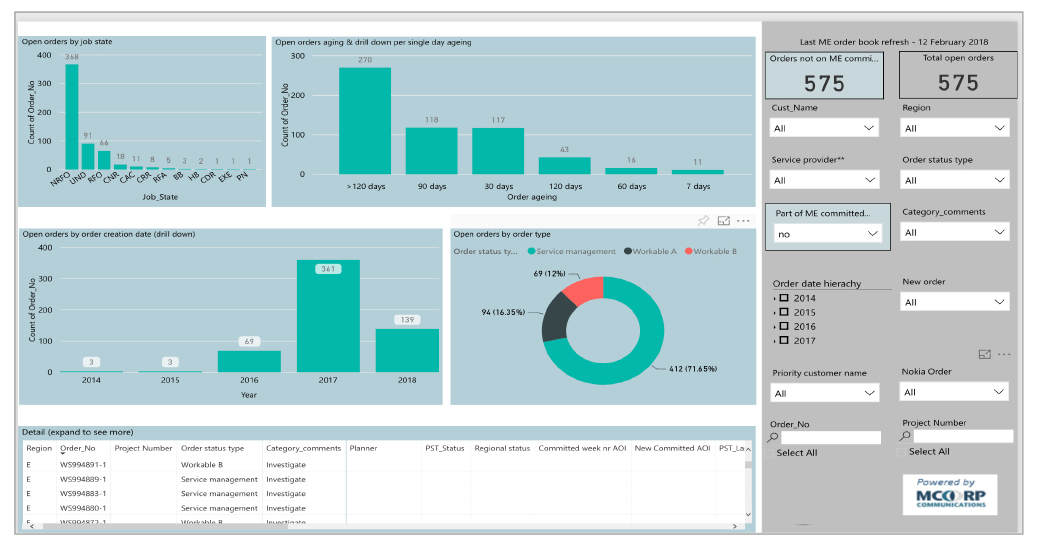Click the Workable B legend color marker

pyautogui.click(x=687, y=251)
